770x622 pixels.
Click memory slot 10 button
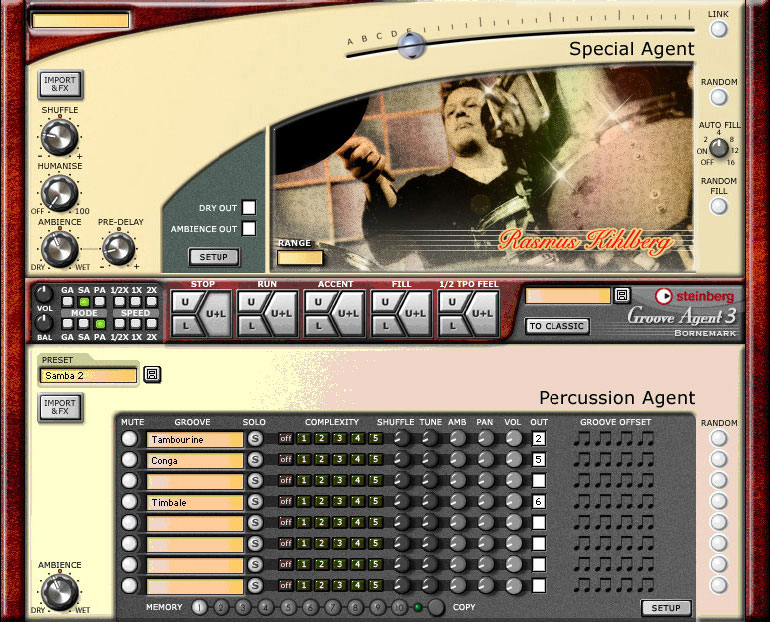tap(399, 608)
